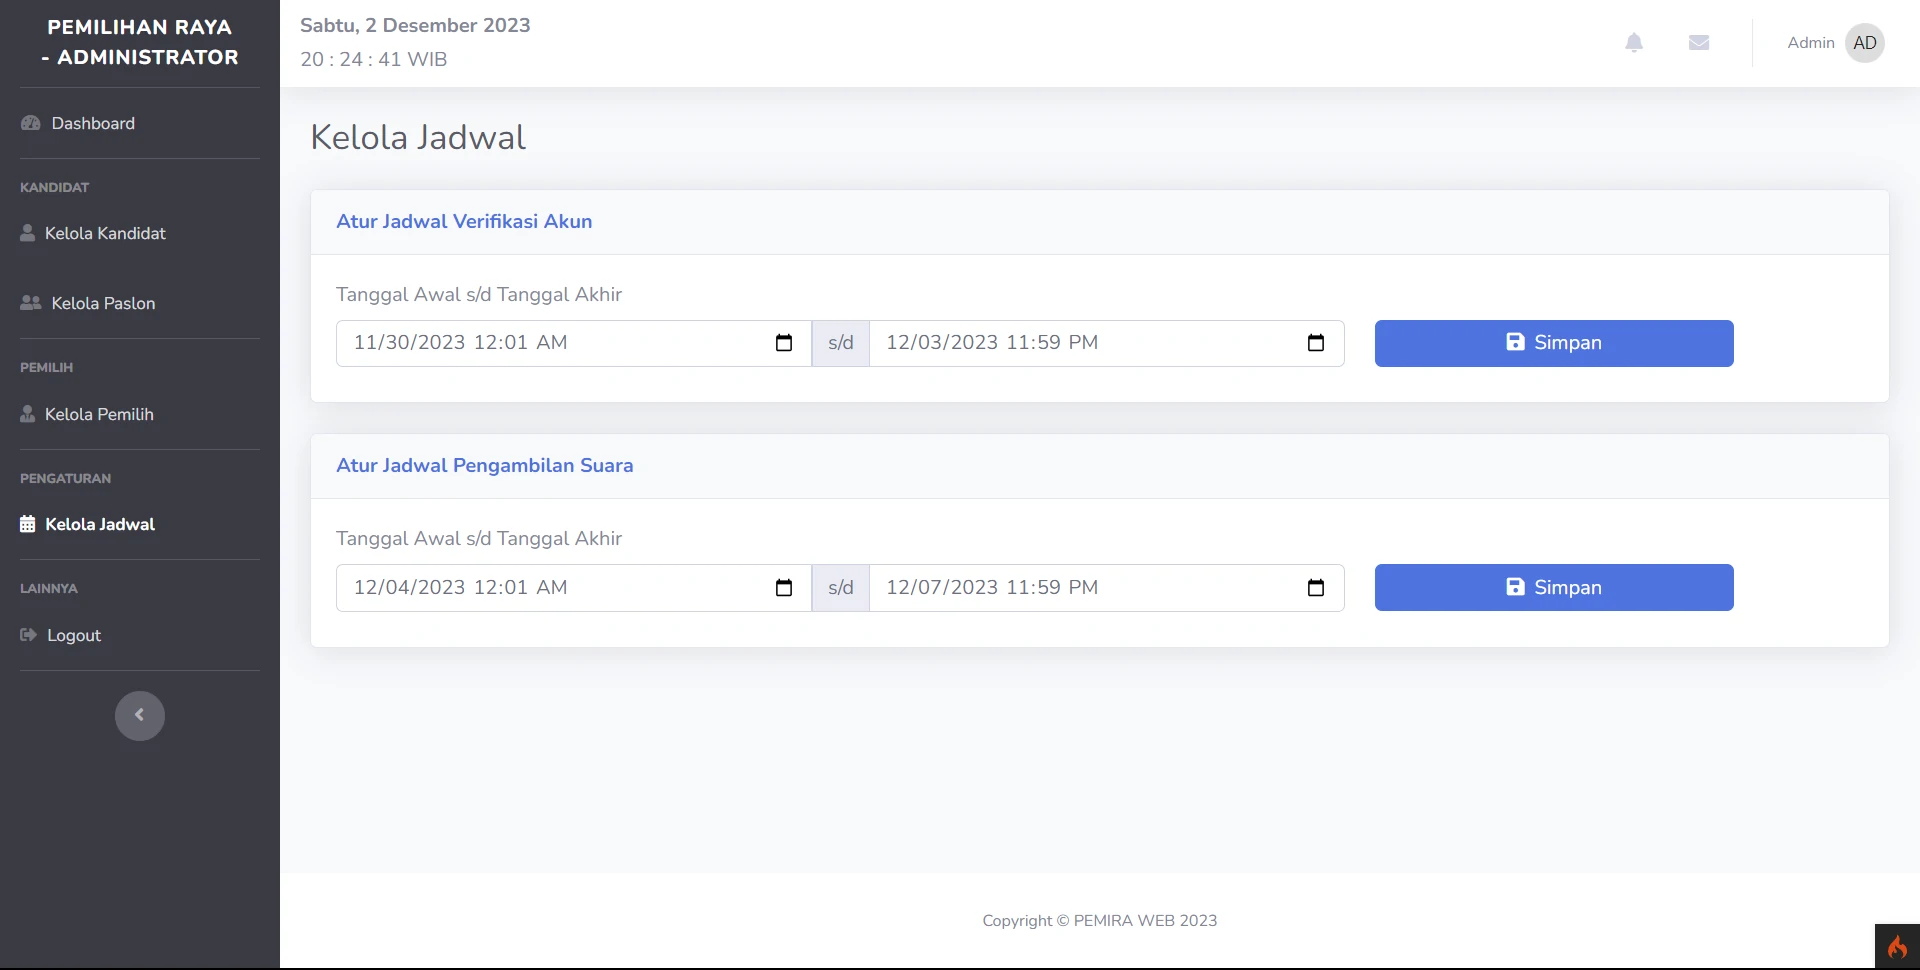
Task: Open the messages envelope icon
Action: tap(1699, 43)
